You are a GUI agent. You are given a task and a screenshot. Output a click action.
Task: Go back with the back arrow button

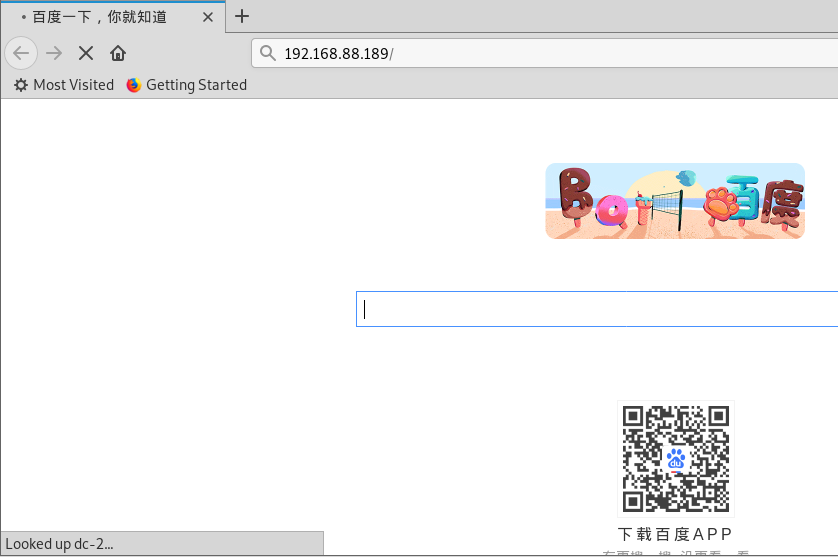coord(21,53)
